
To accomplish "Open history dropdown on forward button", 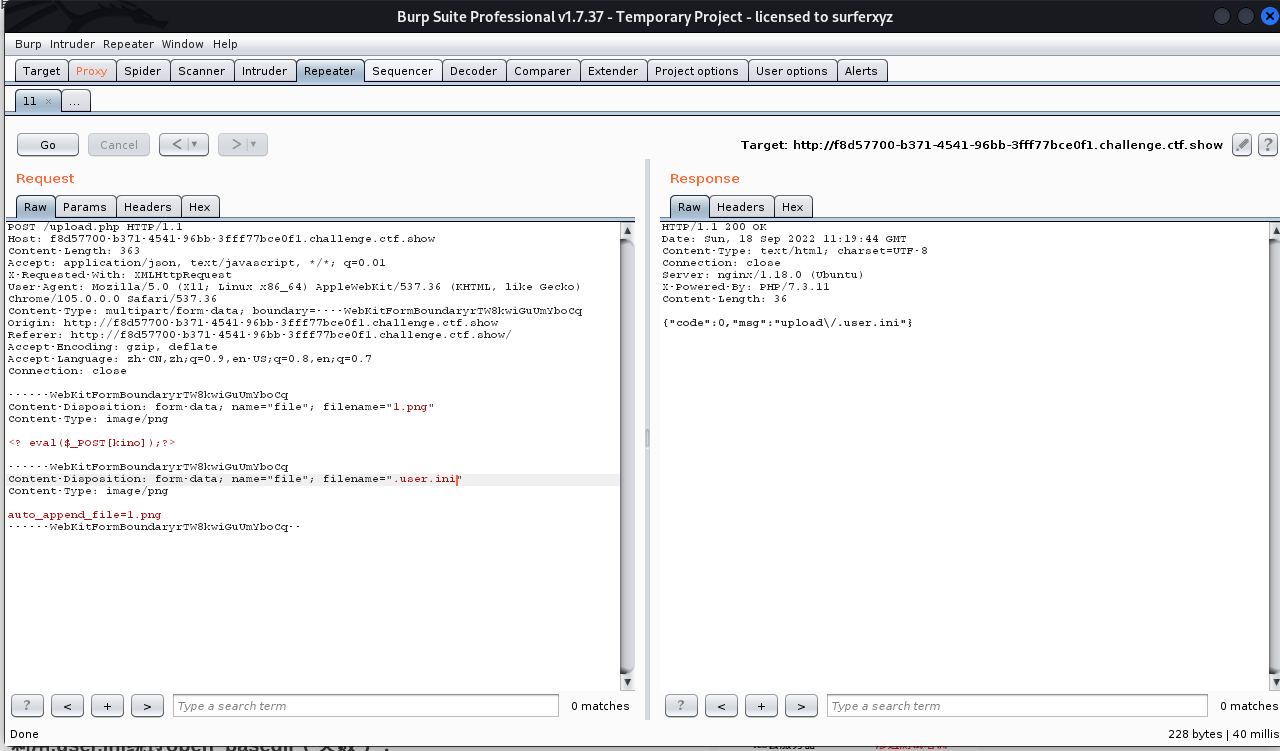I will pos(254,145).
